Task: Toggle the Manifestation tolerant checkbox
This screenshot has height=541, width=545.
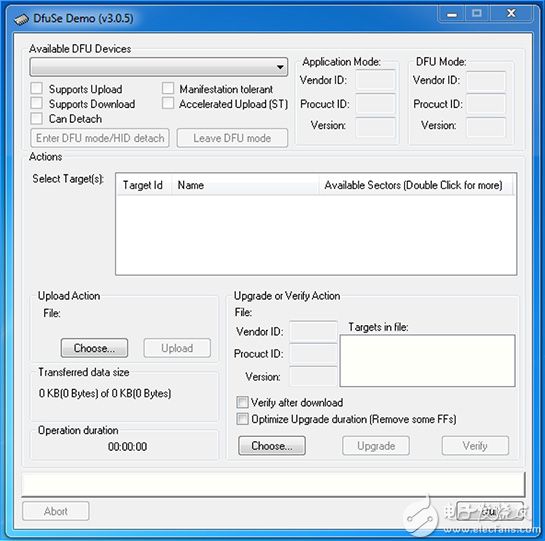Action: [168, 88]
